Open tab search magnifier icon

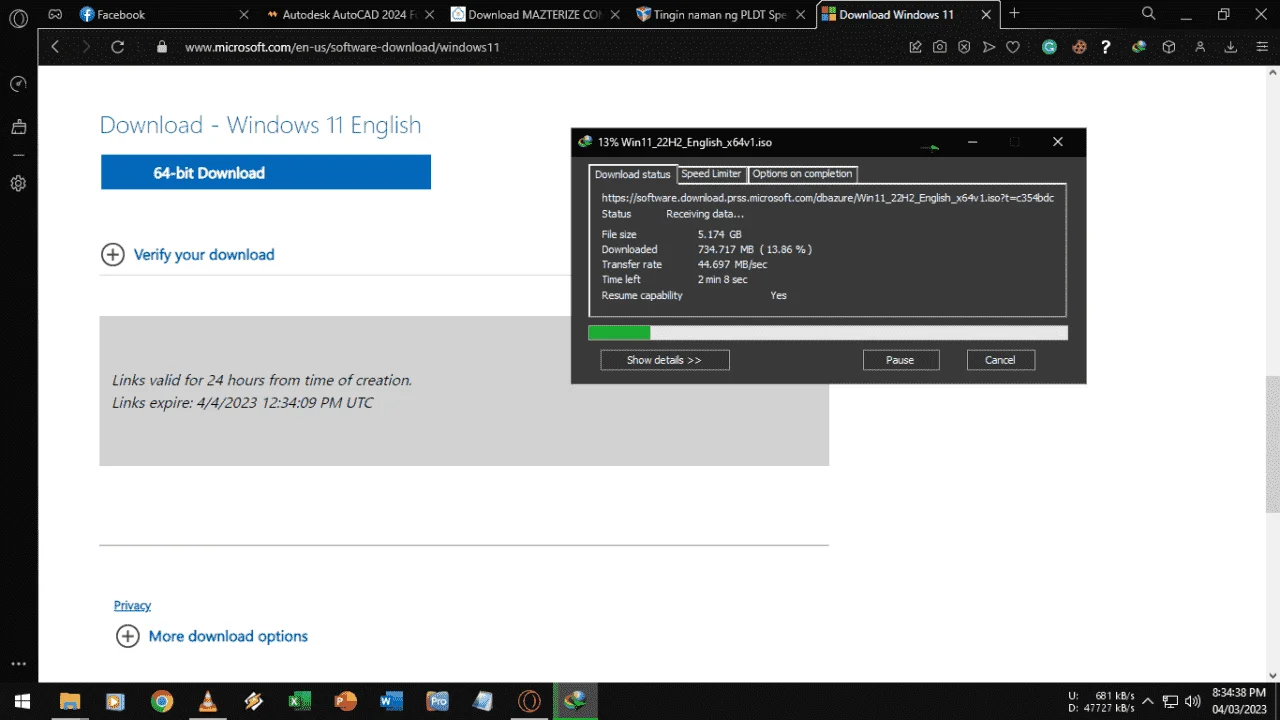[1149, 14]
